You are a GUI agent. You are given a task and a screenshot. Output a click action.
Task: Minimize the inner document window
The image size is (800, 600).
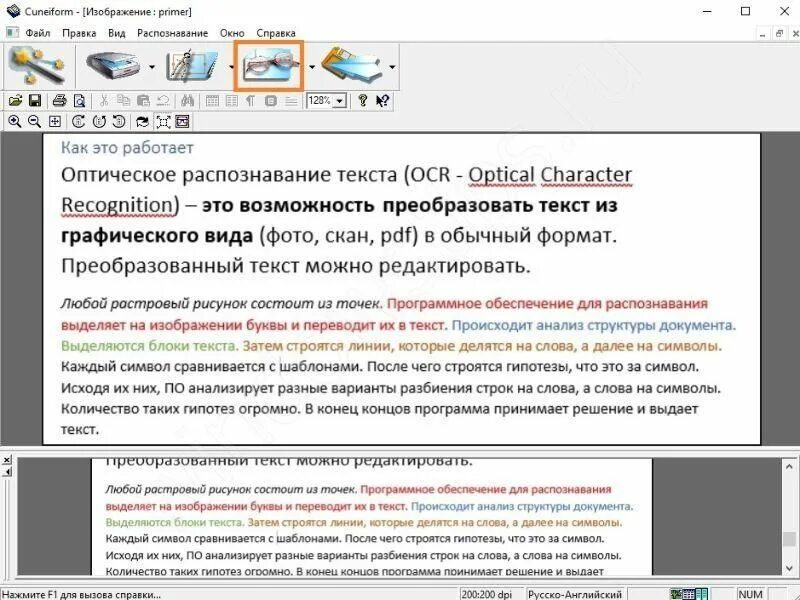pyautogui.click(x=762, y=34)
